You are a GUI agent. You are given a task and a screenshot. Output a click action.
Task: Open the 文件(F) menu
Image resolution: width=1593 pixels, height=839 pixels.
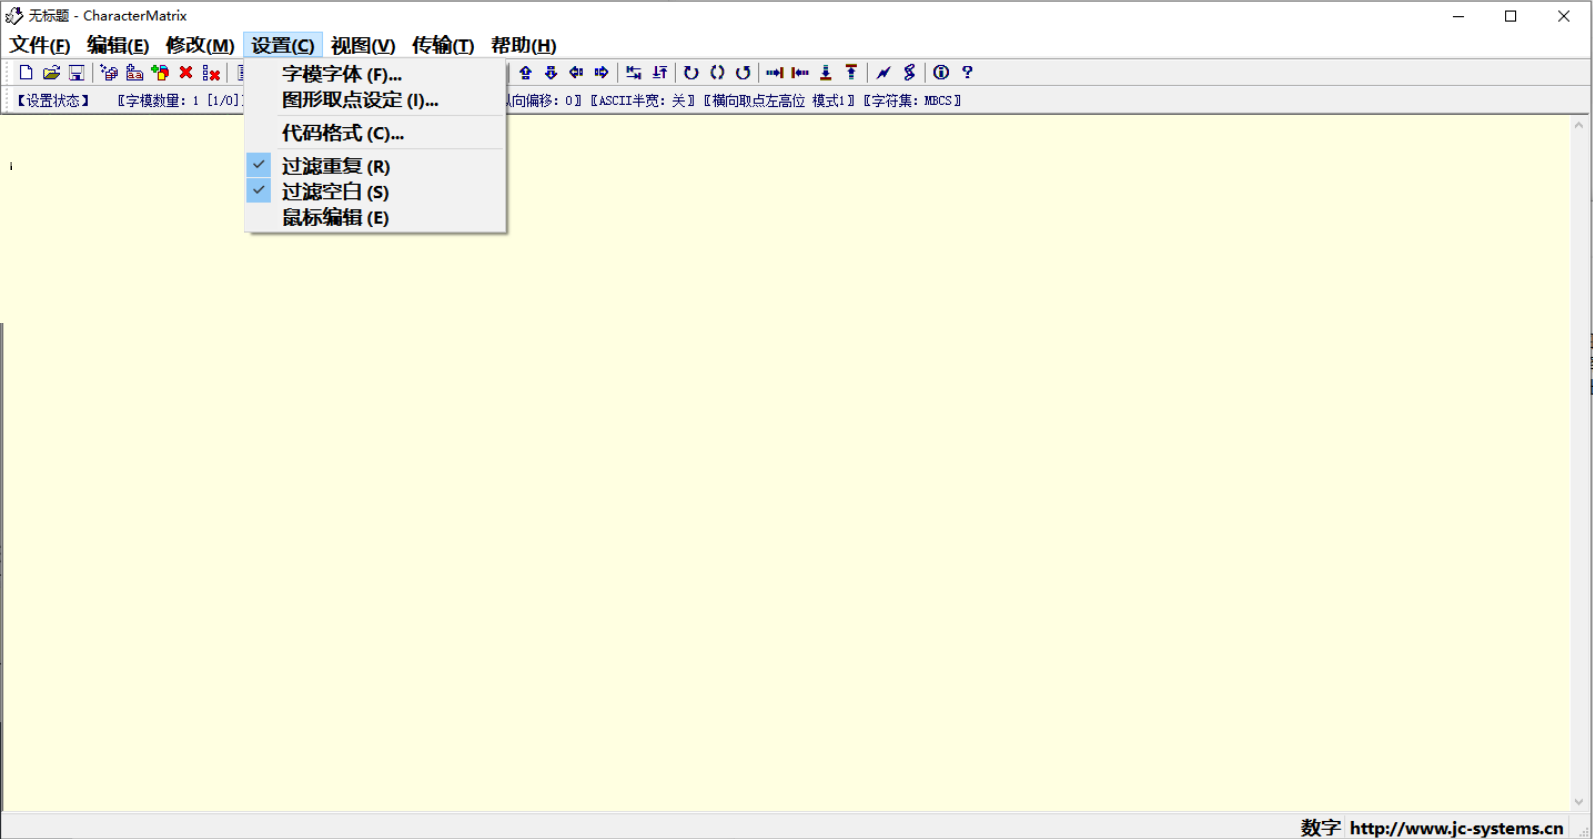40,45
